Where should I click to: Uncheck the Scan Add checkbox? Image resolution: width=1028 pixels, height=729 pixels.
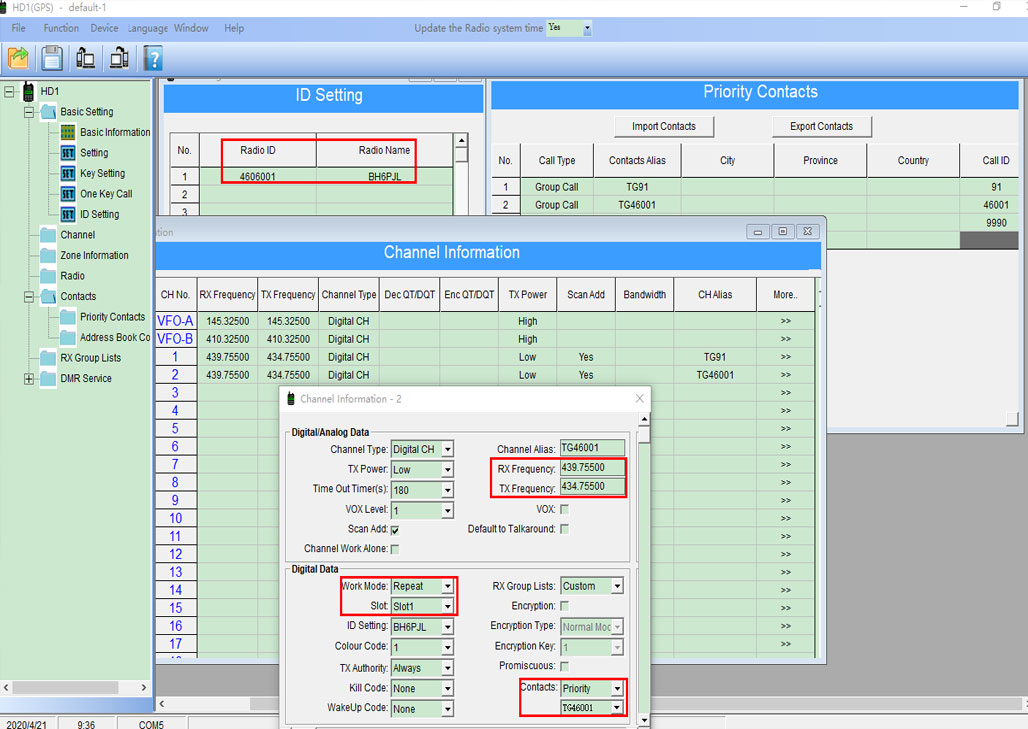(395, 529)
